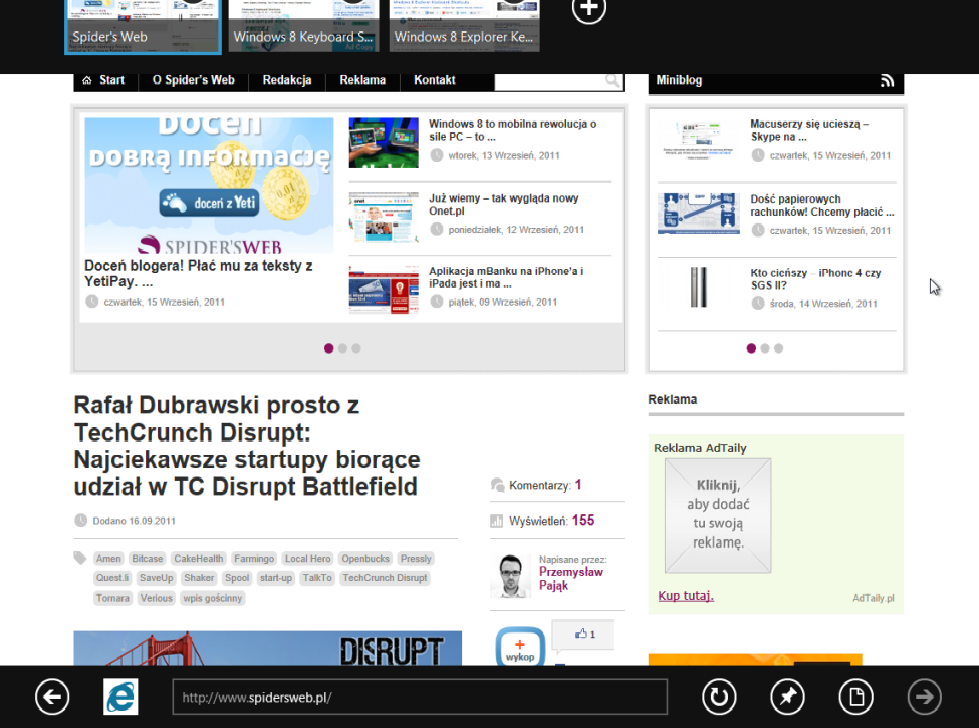The width and height of the screenshot is (979, 728).
Task: Select third dot of Miniblog carousel
Action: pos(779,348)
